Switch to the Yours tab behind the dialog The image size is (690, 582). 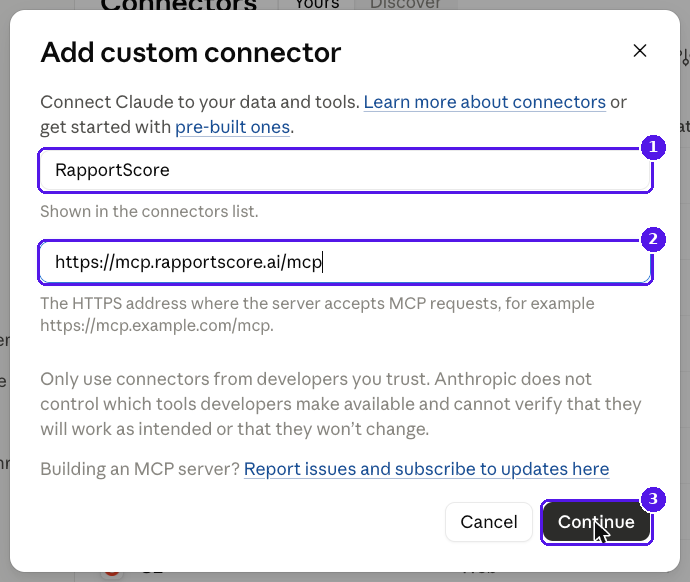click(317, 4)
